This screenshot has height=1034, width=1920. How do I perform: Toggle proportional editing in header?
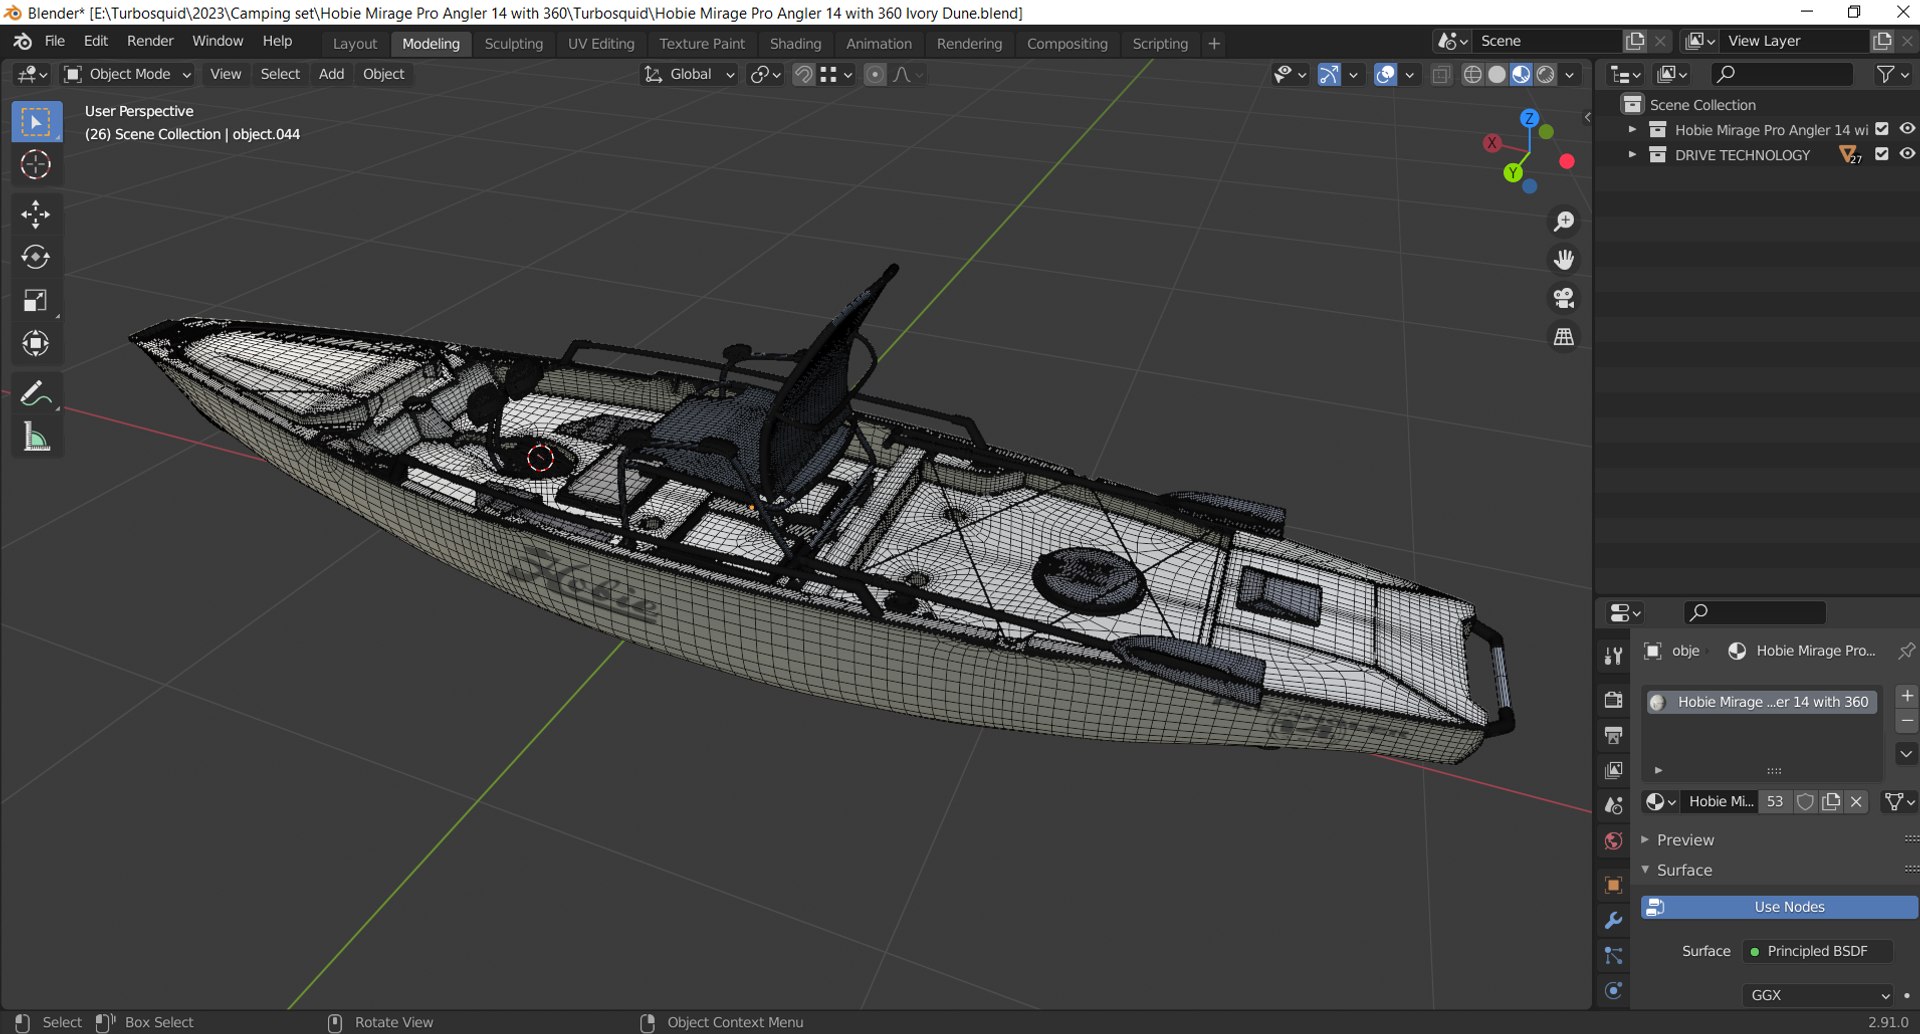point(875,74)
